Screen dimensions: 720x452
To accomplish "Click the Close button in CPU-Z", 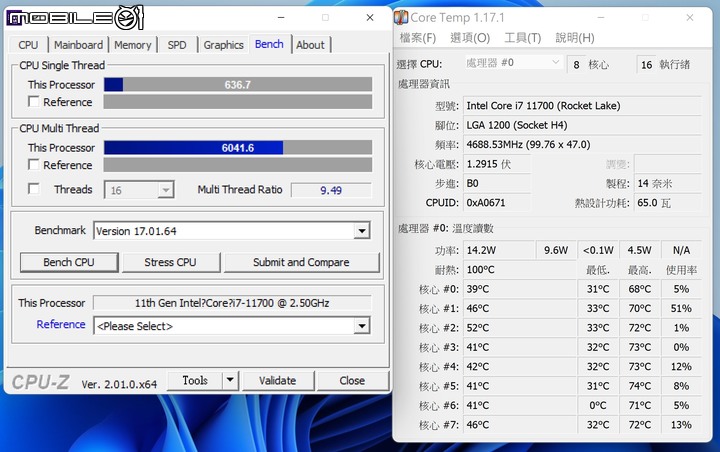I will pyautogui.click(x=352, y=381).
